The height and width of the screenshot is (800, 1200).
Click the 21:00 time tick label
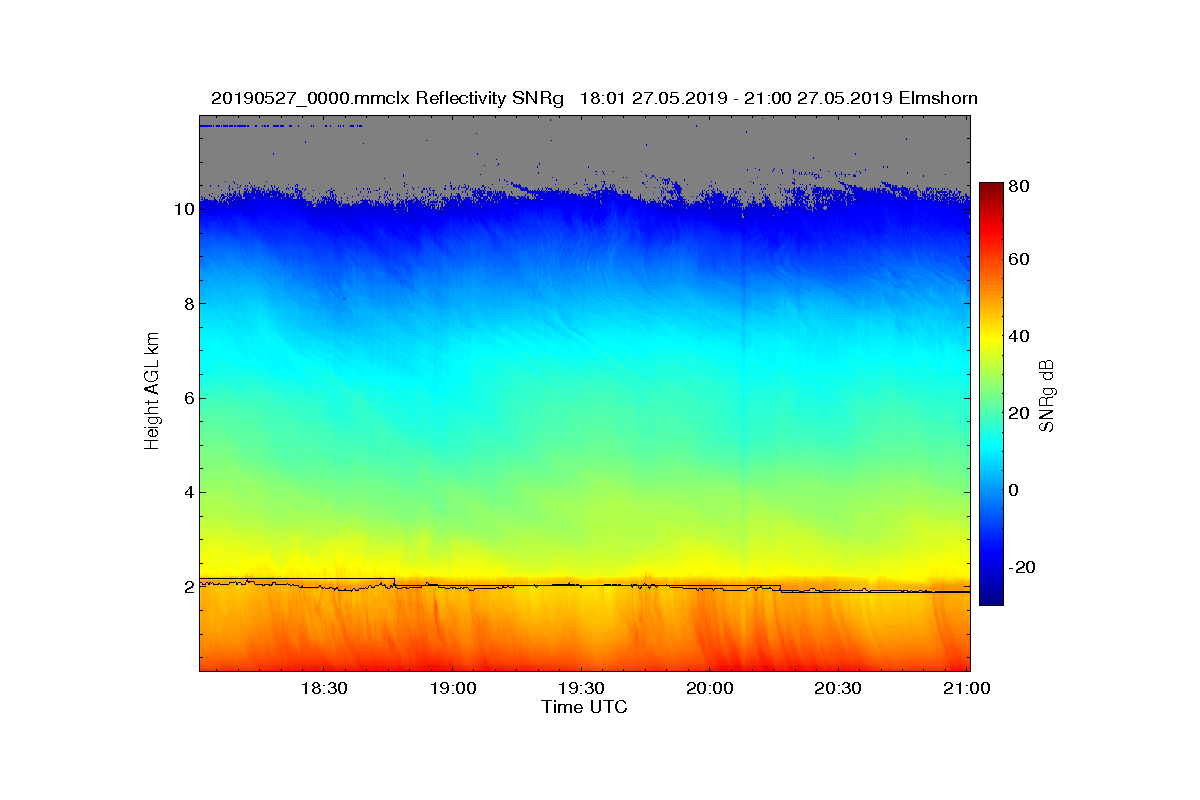point(967,689)
